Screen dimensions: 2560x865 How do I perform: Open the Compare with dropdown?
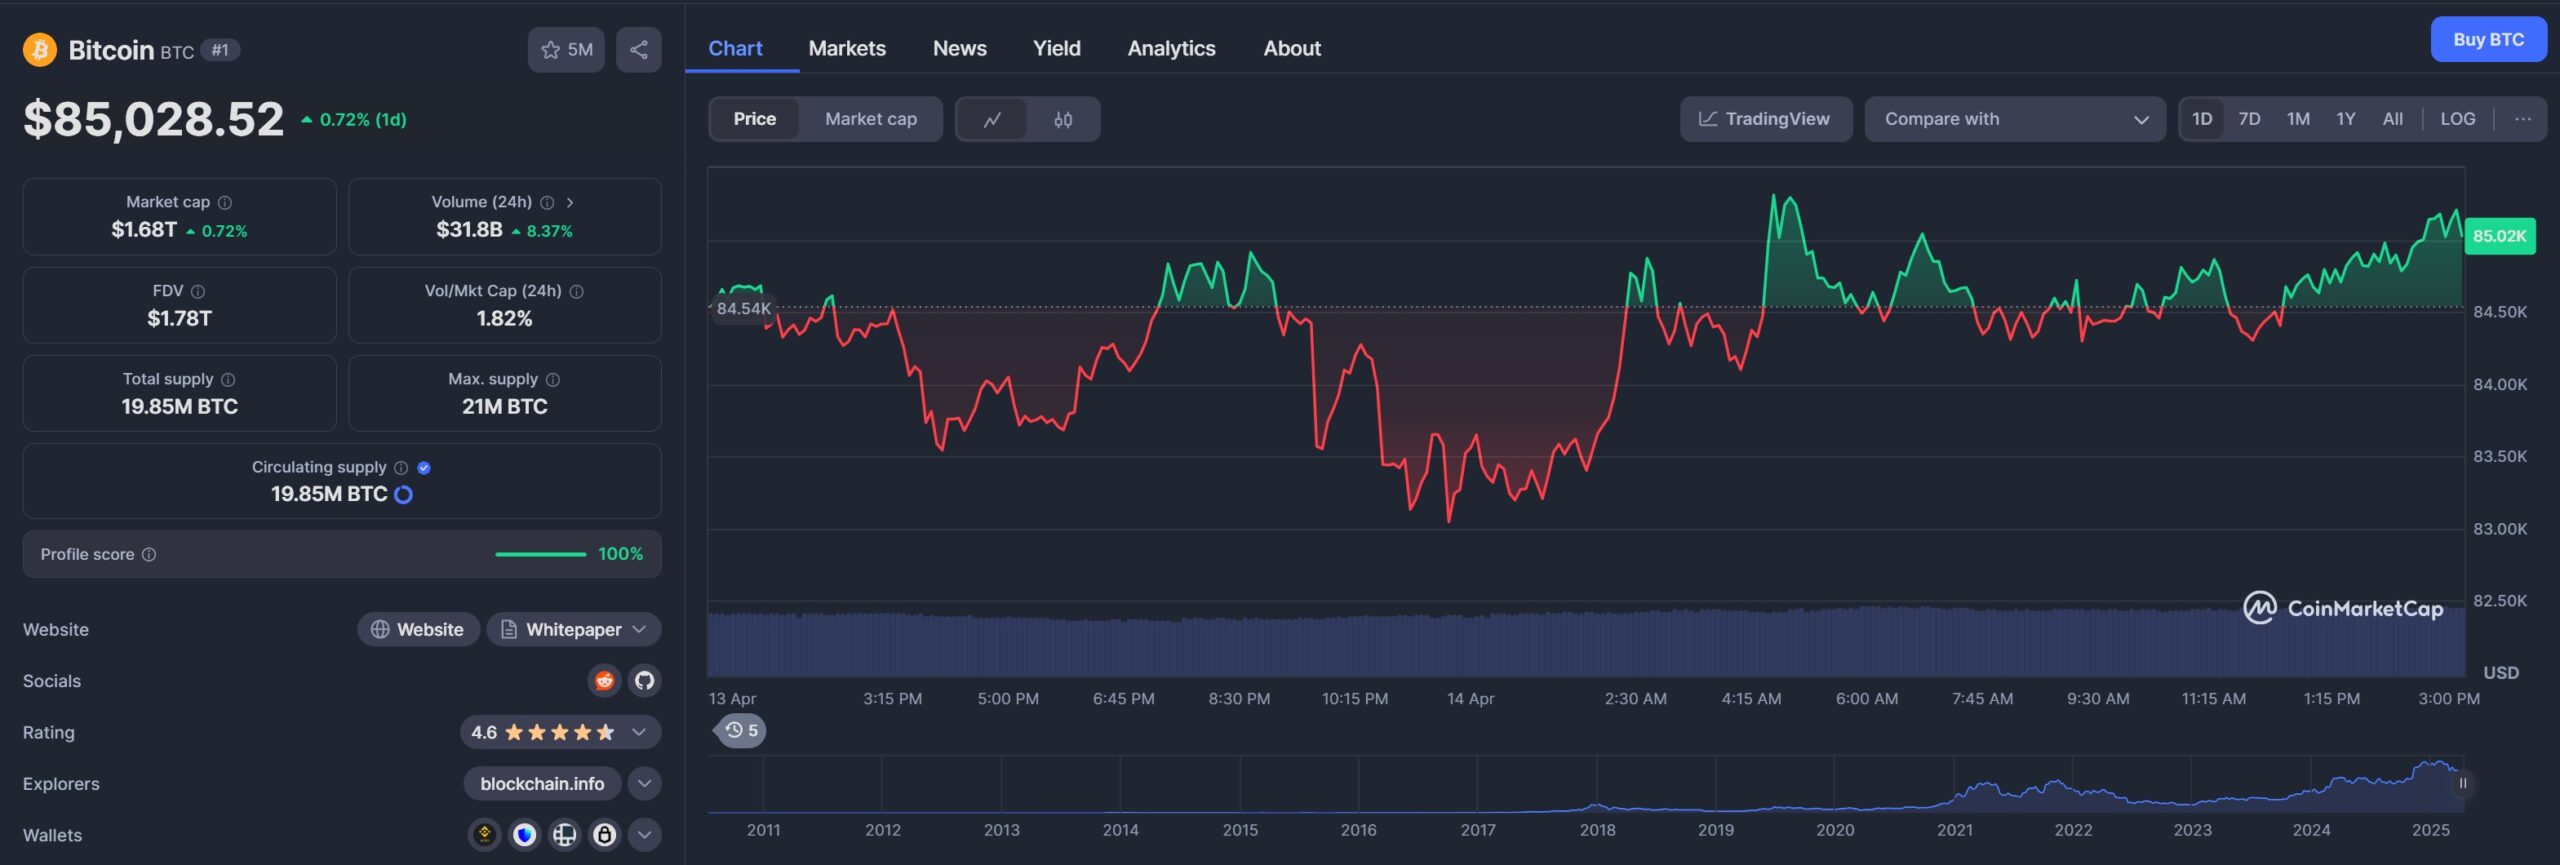(2015, 119)
